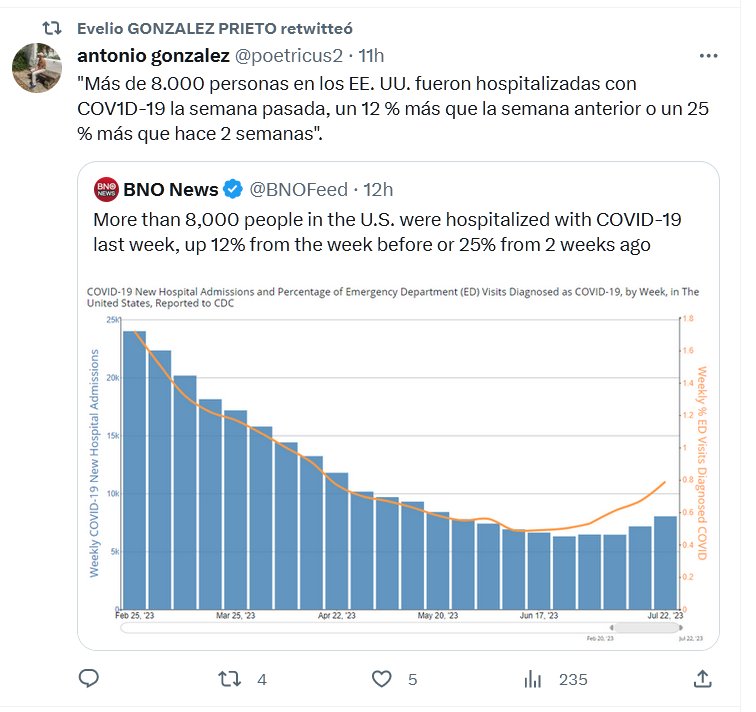Click the quoted tweet's English text

pyautogui.click(x=387, y=231)
